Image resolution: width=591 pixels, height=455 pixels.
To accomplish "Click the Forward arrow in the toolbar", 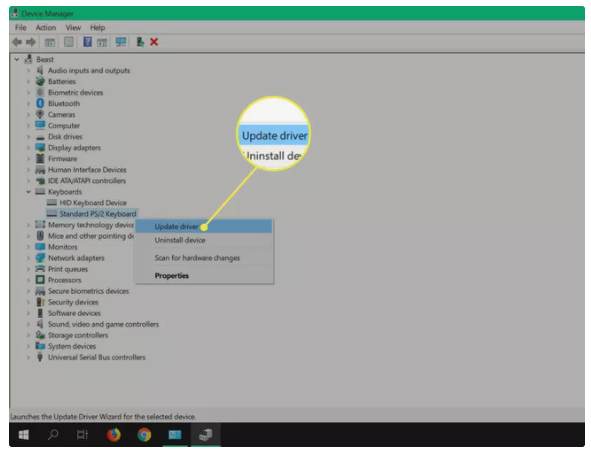I will coord(31,42).
